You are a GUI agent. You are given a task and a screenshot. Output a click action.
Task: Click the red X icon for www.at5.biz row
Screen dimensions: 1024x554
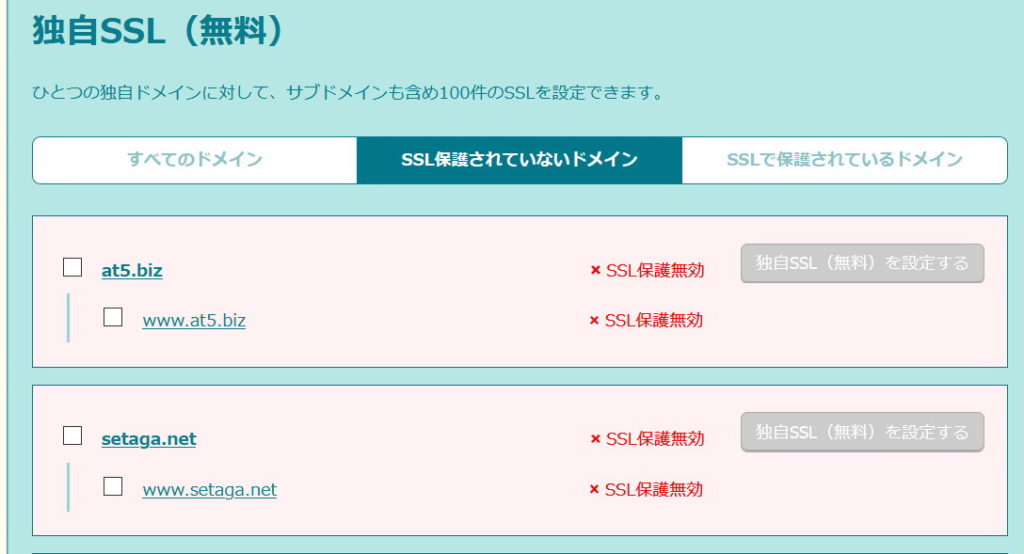click(594, 321)
